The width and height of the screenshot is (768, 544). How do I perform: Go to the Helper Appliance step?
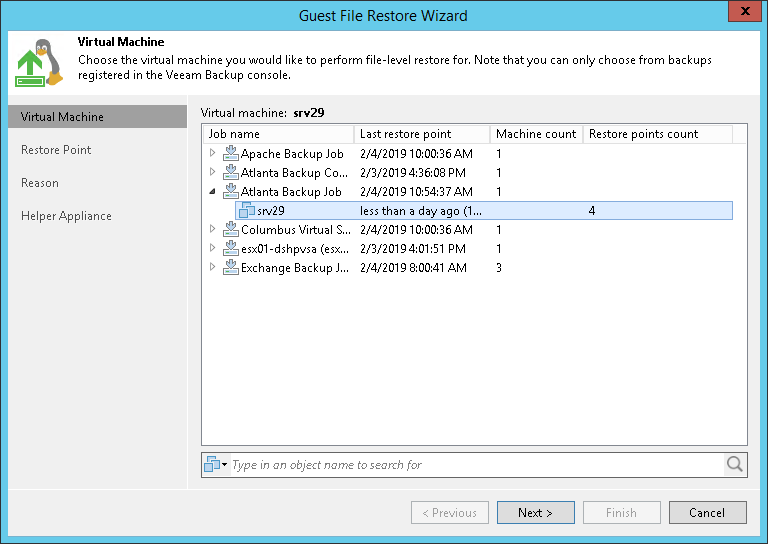[66, 216]
